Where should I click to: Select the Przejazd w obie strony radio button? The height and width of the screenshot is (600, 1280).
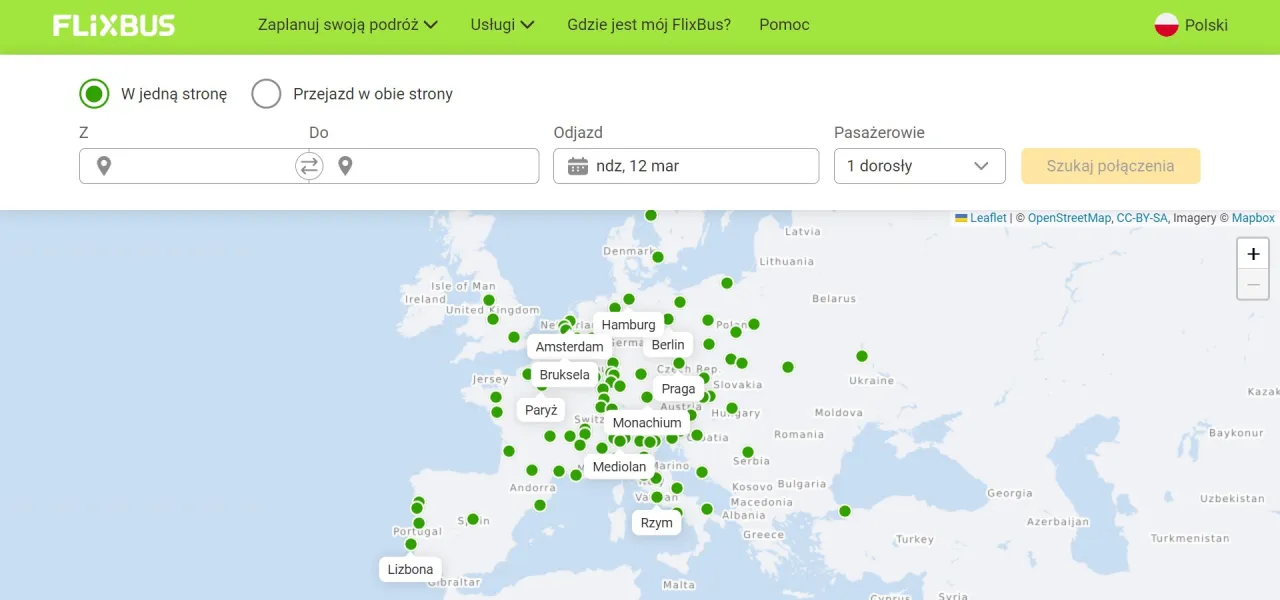coord(267,93)
